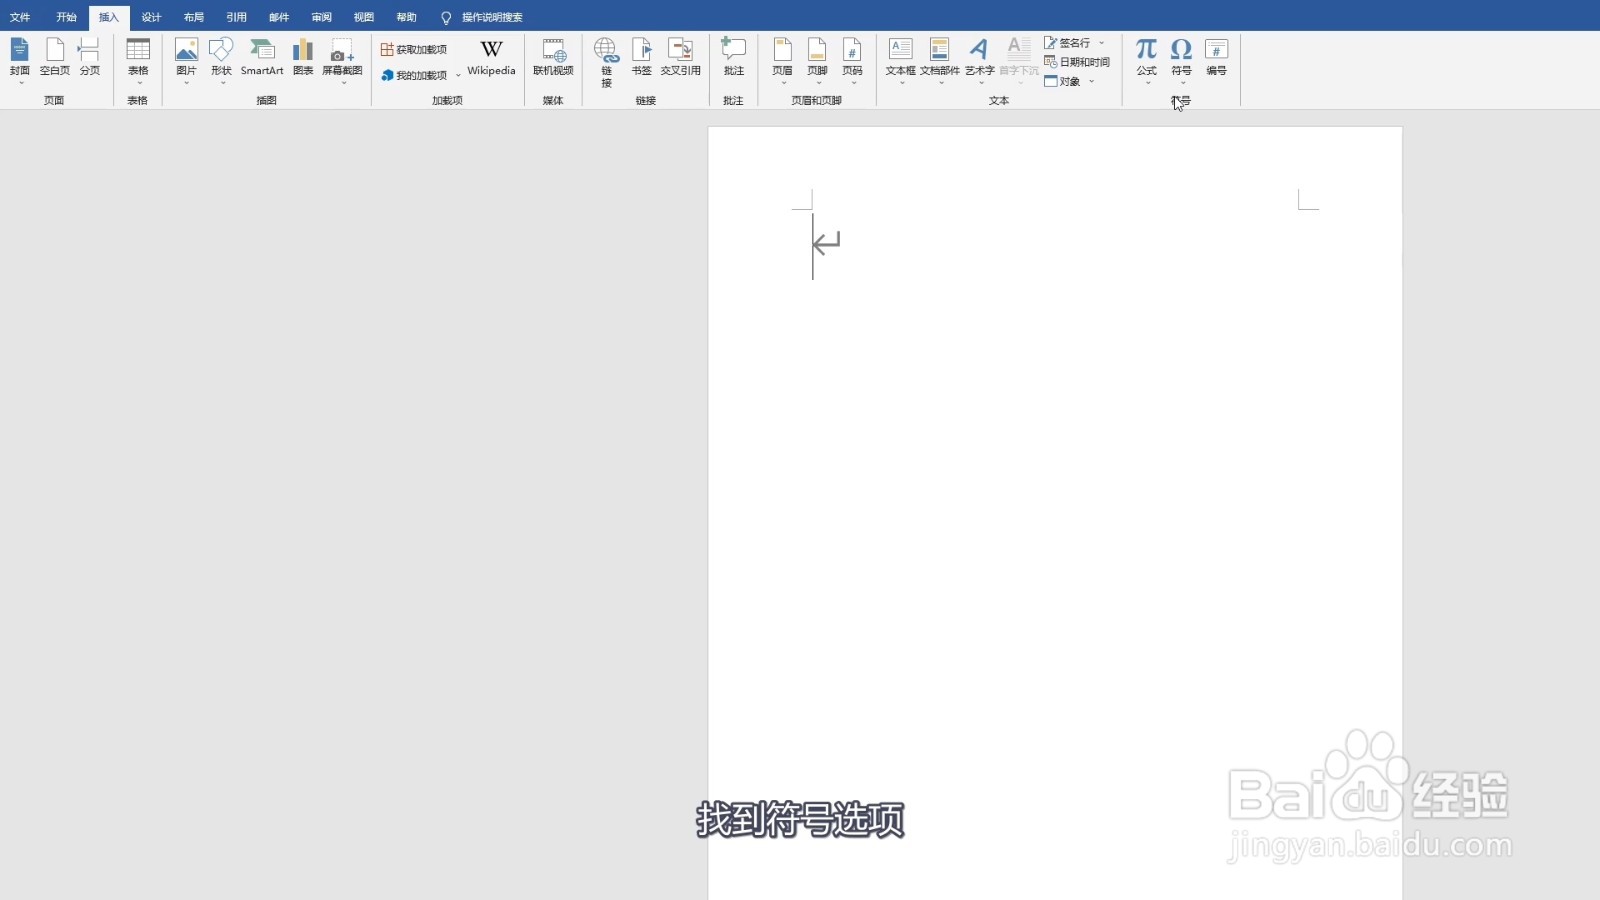
Task: Switch to the Design (设计) tab
Action: pyautogui.click(x=151, y=17)
